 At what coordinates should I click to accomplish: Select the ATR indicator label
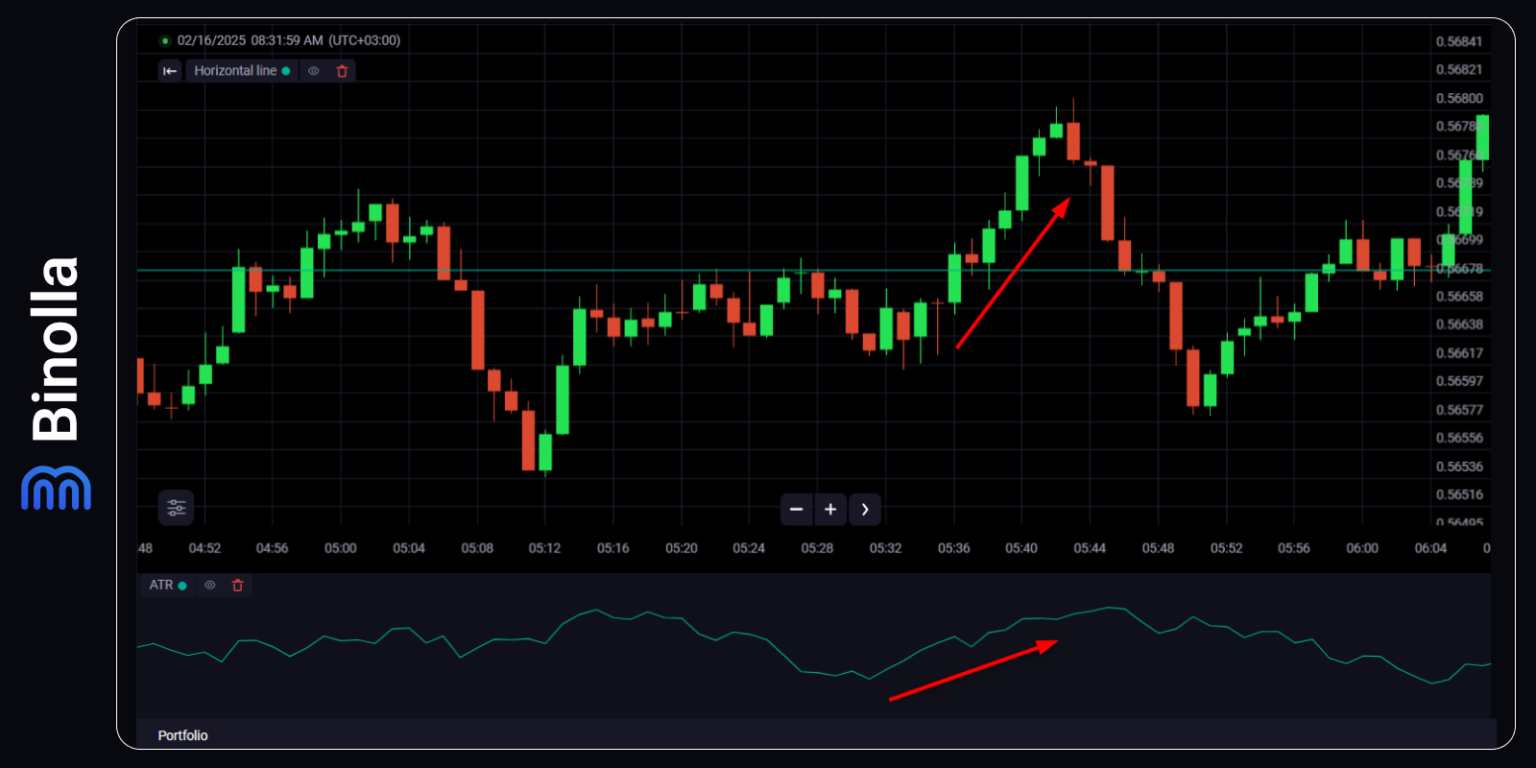point(160,585)
